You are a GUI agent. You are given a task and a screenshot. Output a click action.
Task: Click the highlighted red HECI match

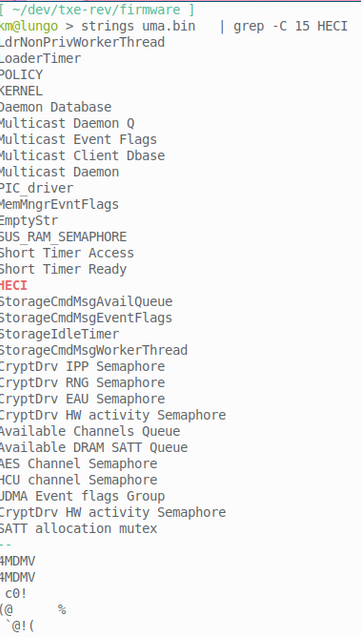click(13, 286)
